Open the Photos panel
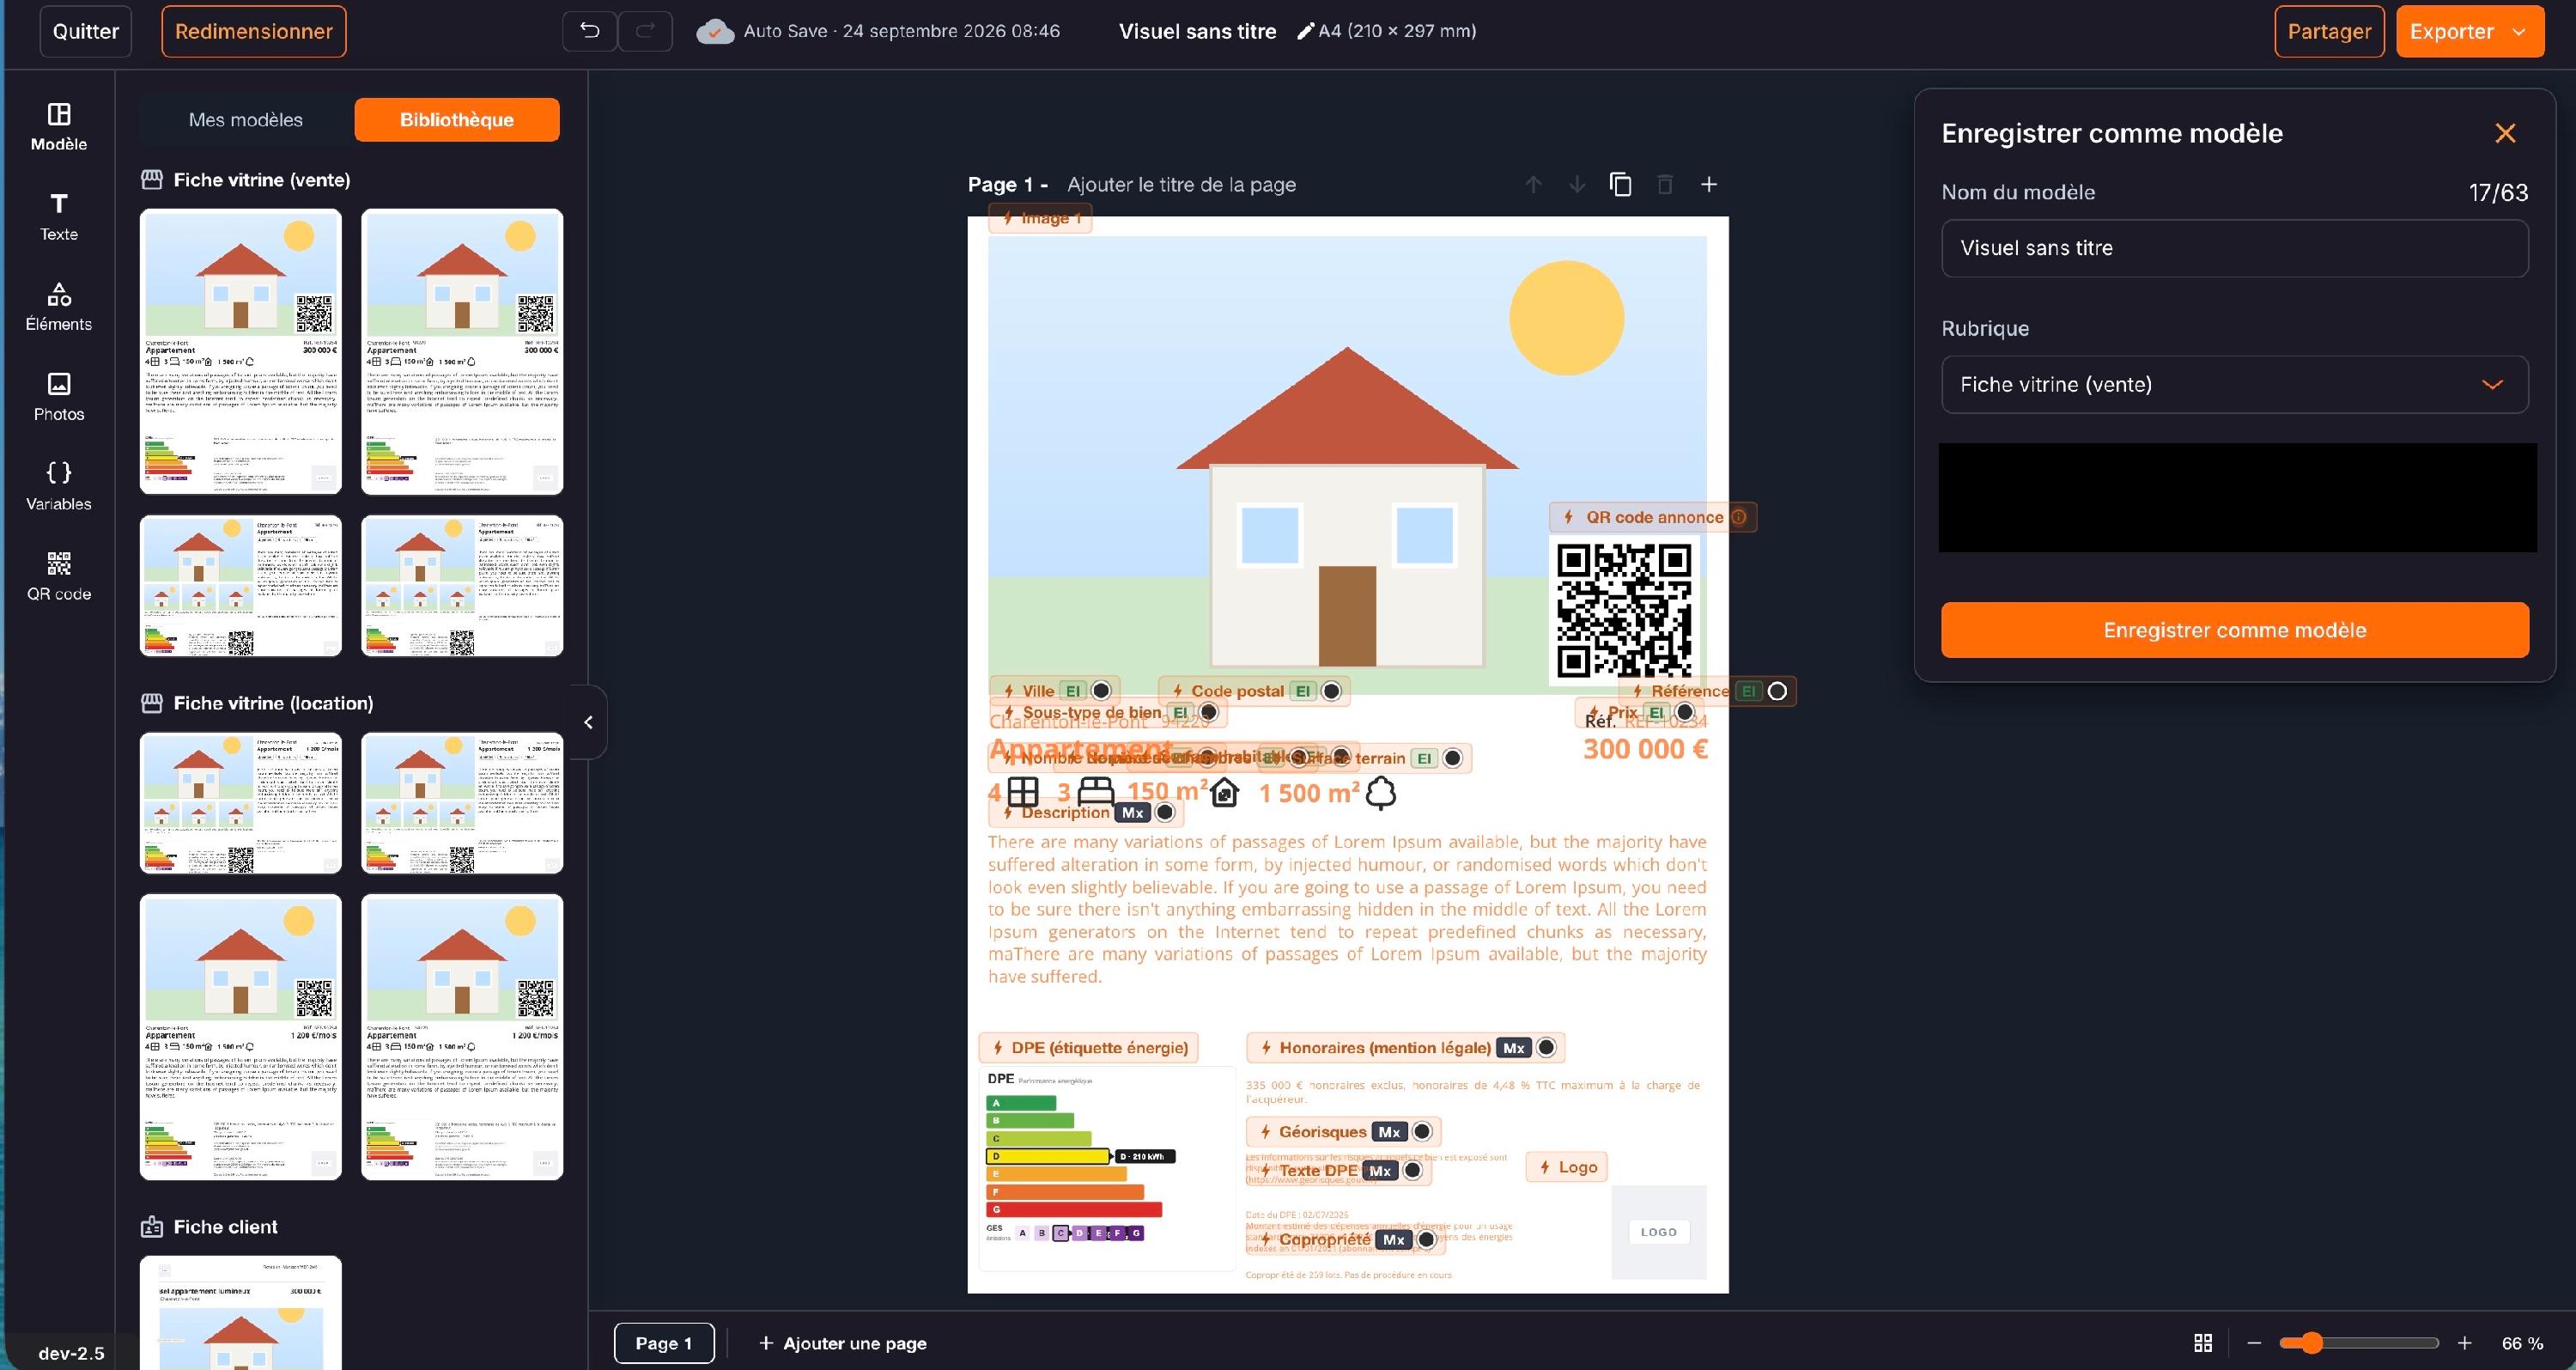This screenshot has width=2576, height=1370. 59,397
